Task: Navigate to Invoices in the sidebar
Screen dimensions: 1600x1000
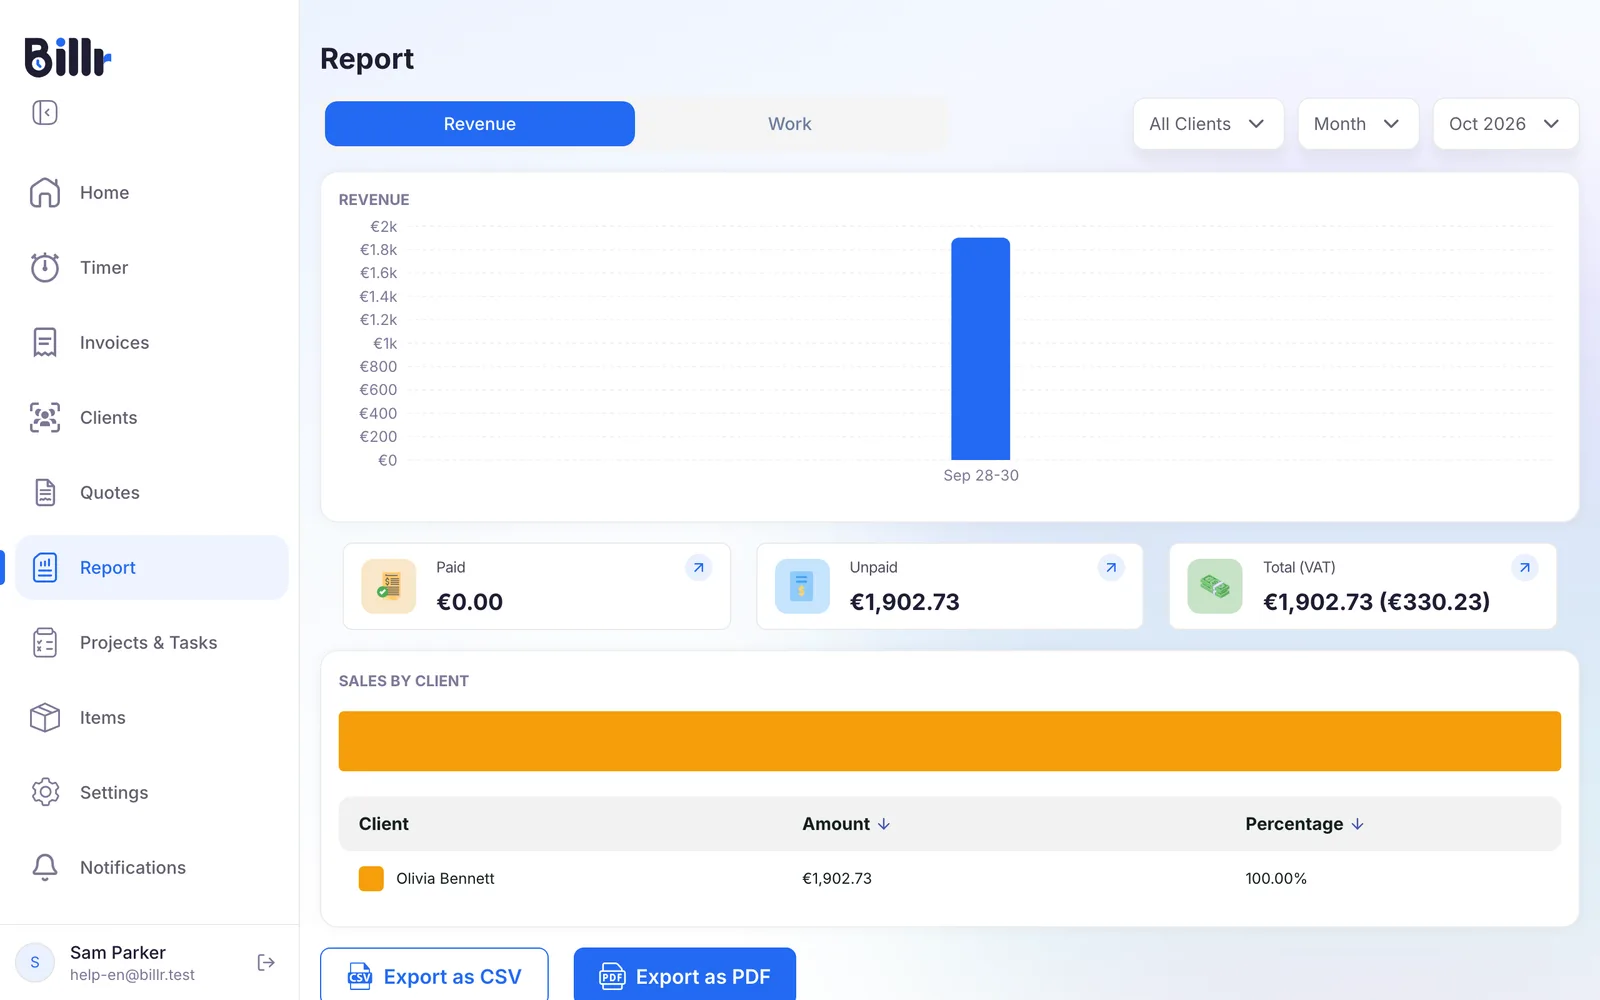Action: coord(152,342)
